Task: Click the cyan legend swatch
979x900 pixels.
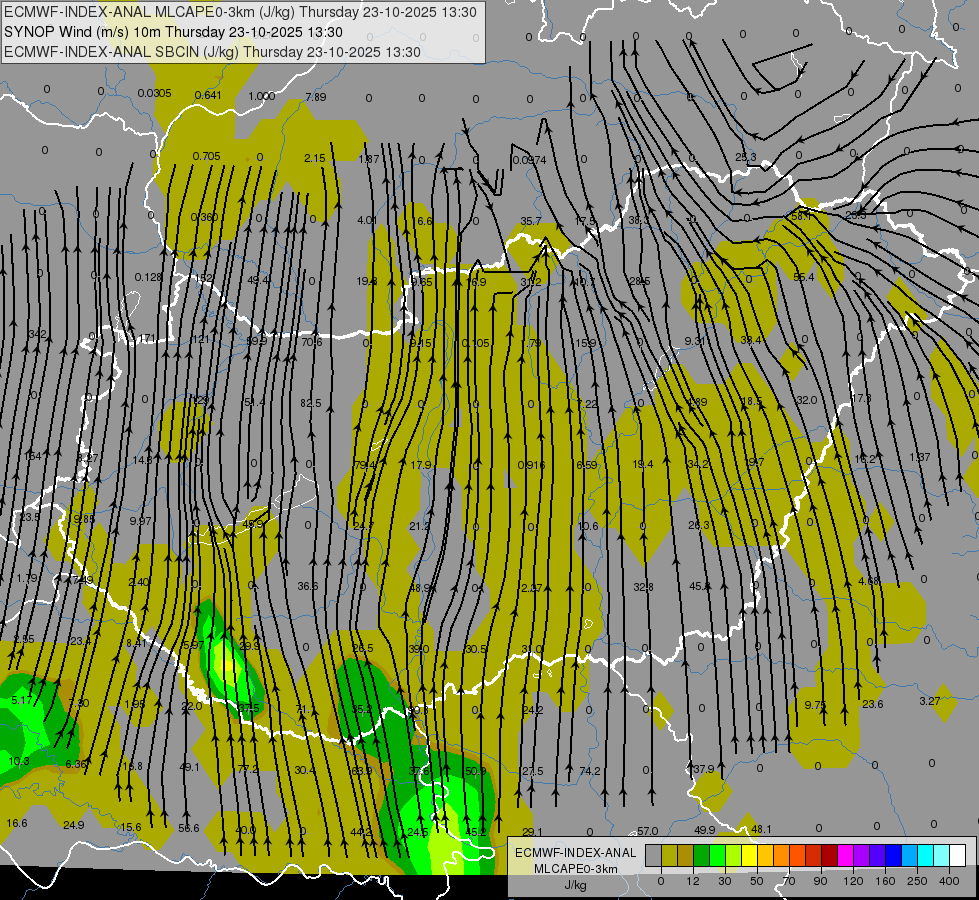Action: 925,855
